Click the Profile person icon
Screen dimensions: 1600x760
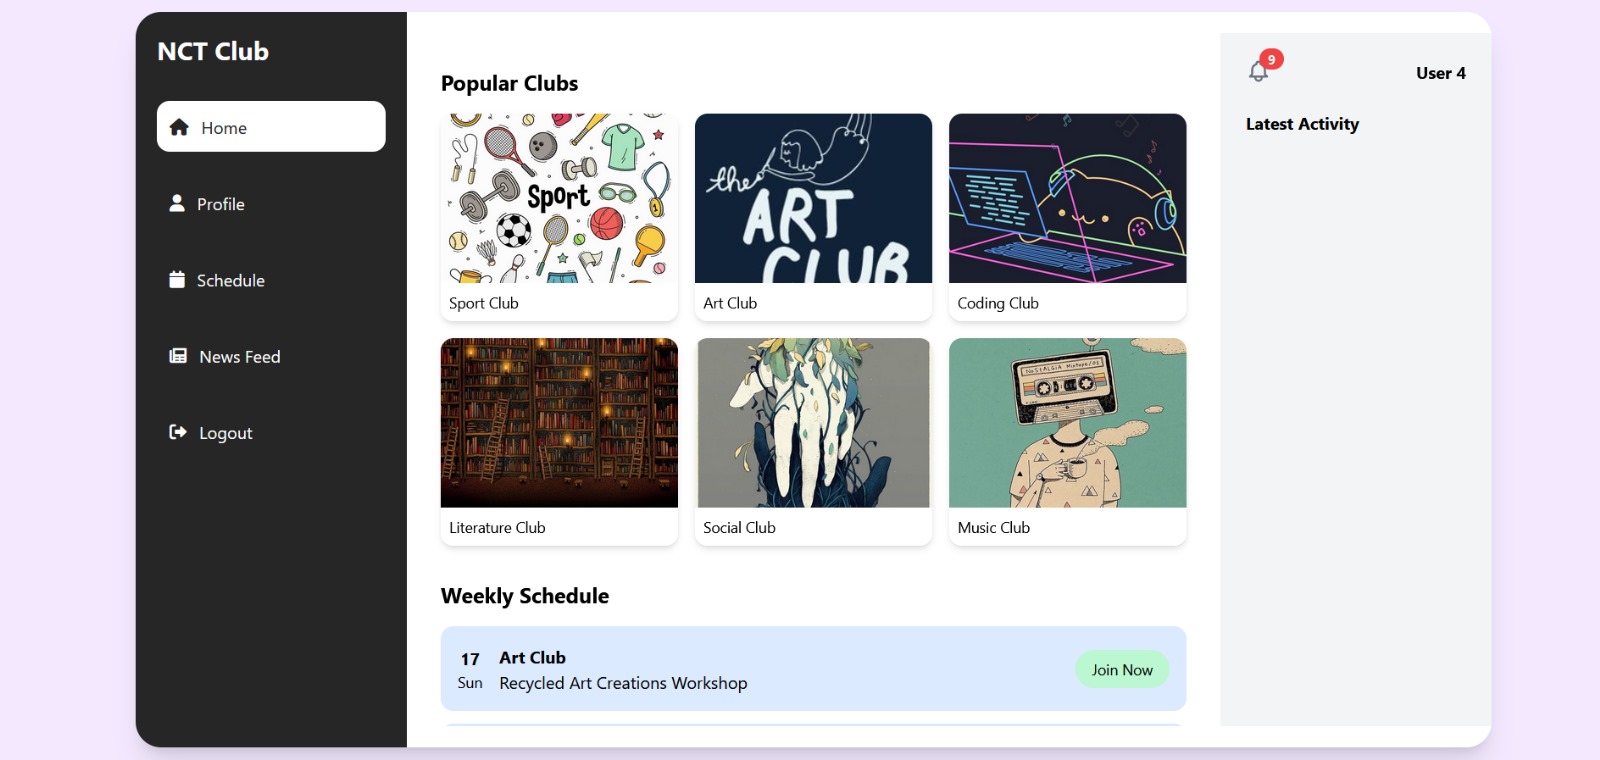pos(177,203)
